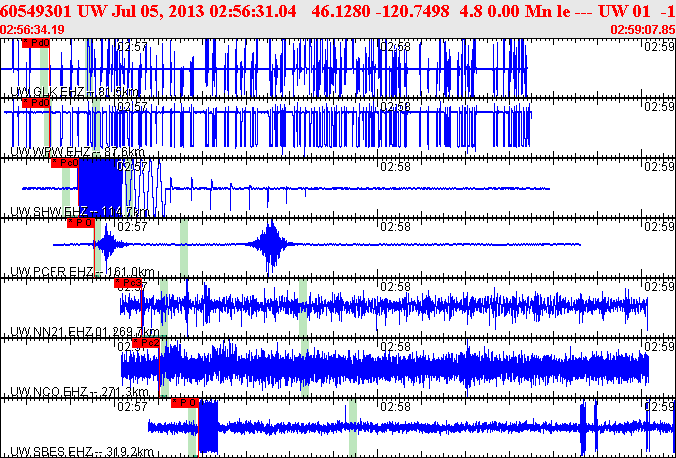Select the red P pick flag on NCO trace

point(145,342)
